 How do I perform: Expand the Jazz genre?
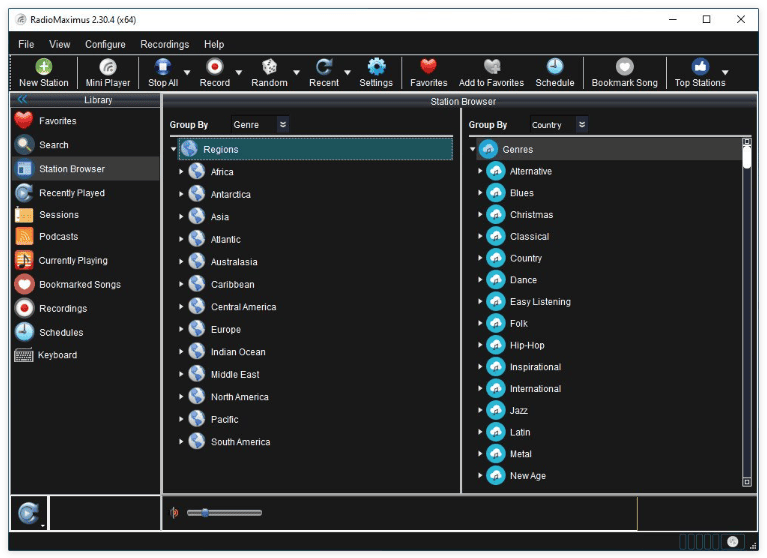click(x=480, y=410)
